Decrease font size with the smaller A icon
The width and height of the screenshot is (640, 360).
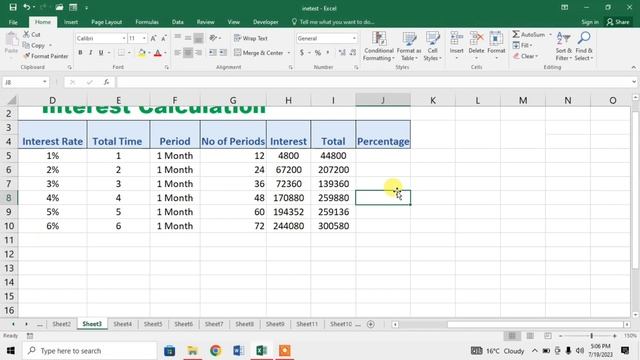pos(164,38)
